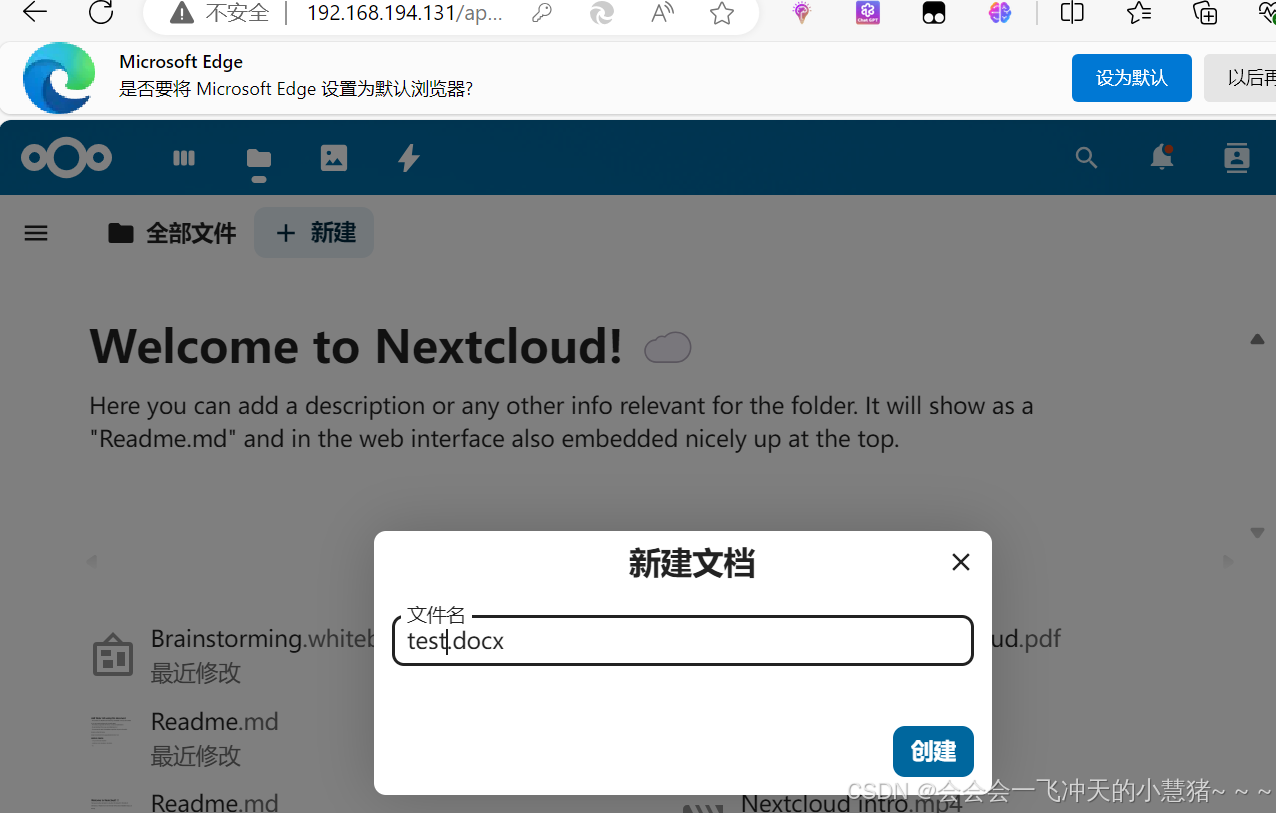Click the first Readme.md file name
The width and height of the screenshot is (1276, 813).
(215, 721)
